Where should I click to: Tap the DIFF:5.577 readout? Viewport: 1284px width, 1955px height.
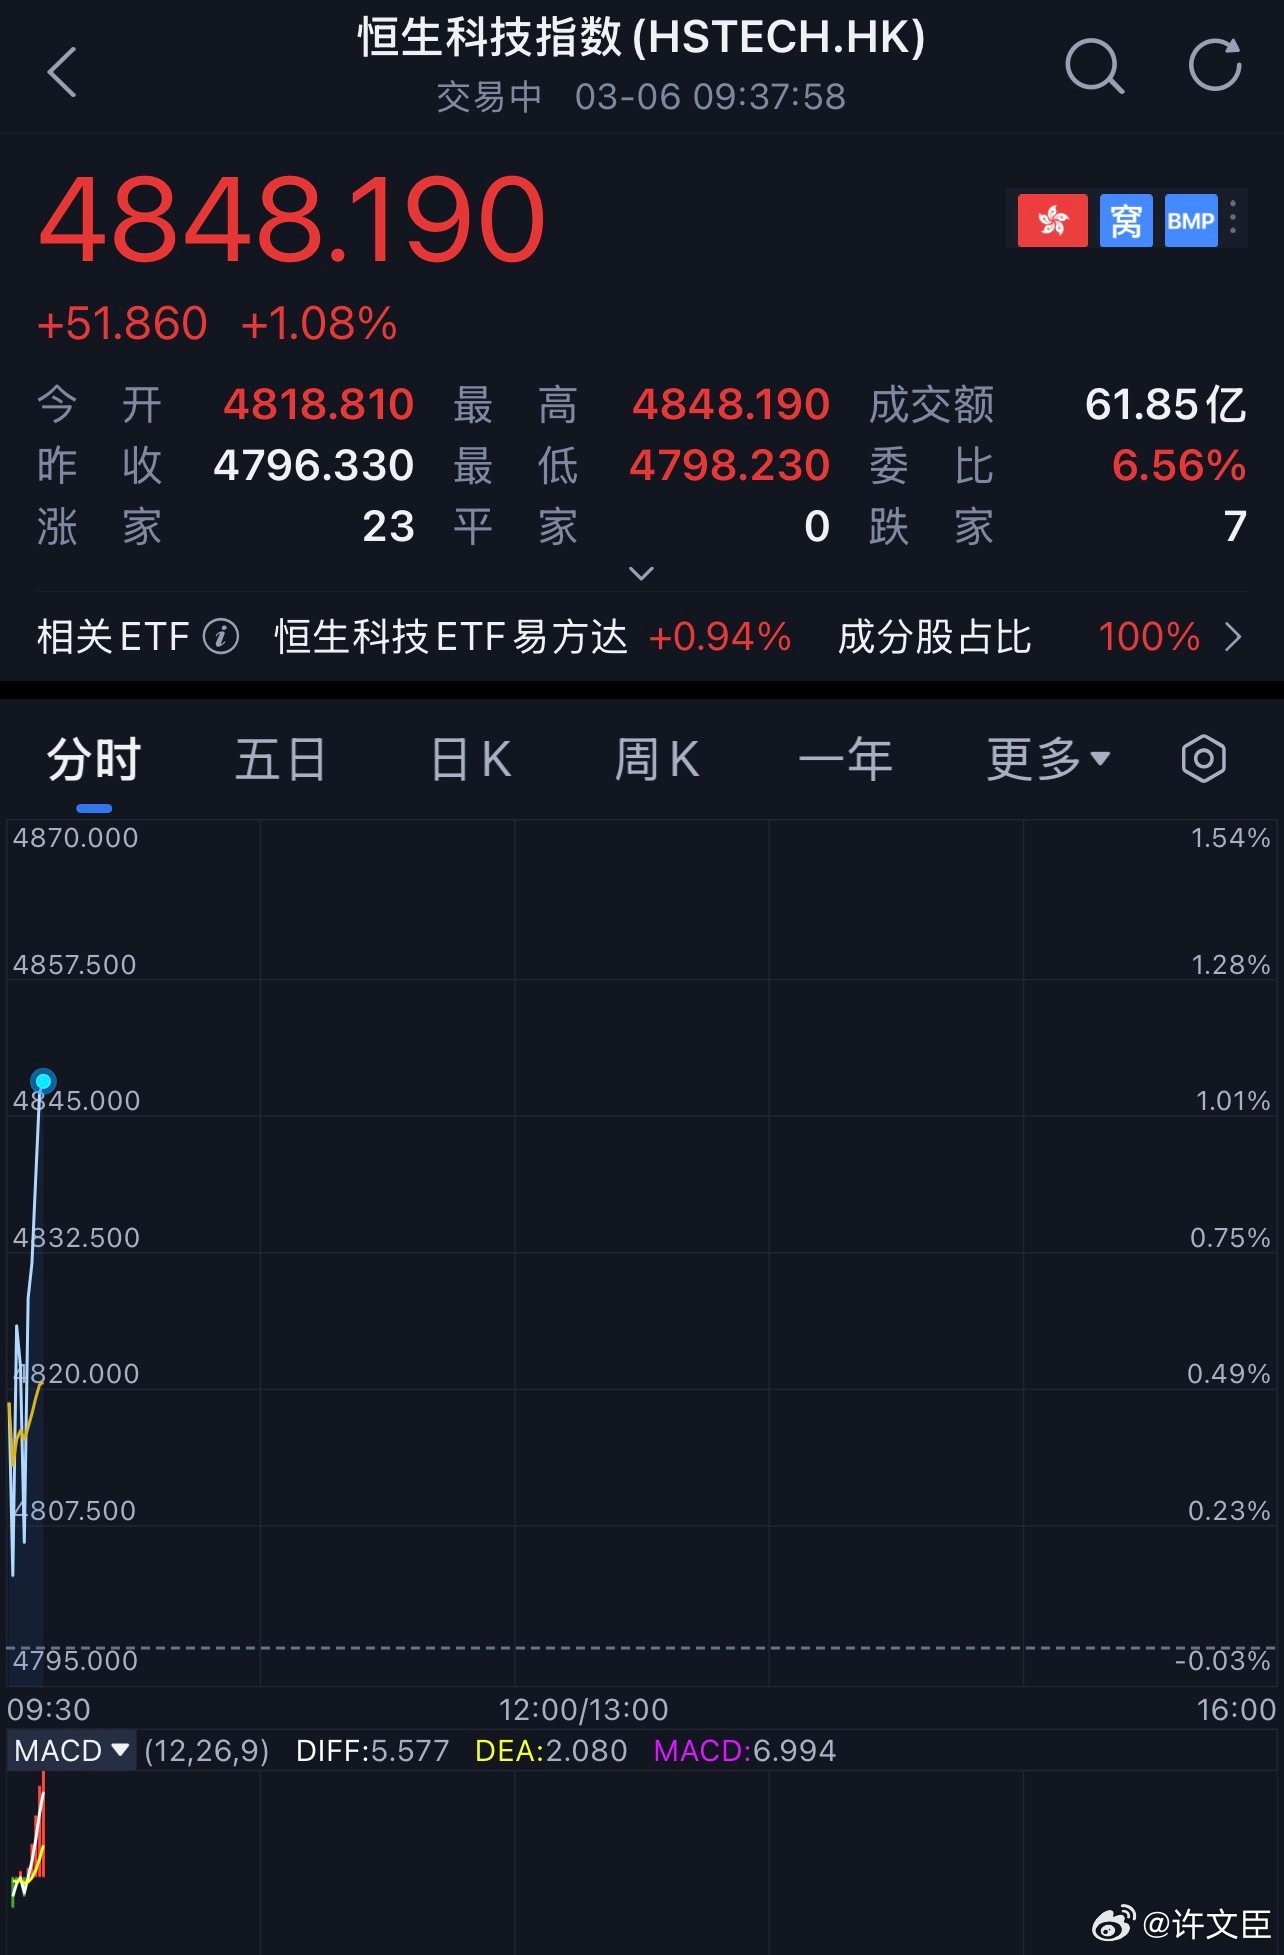coord(372,1751)
